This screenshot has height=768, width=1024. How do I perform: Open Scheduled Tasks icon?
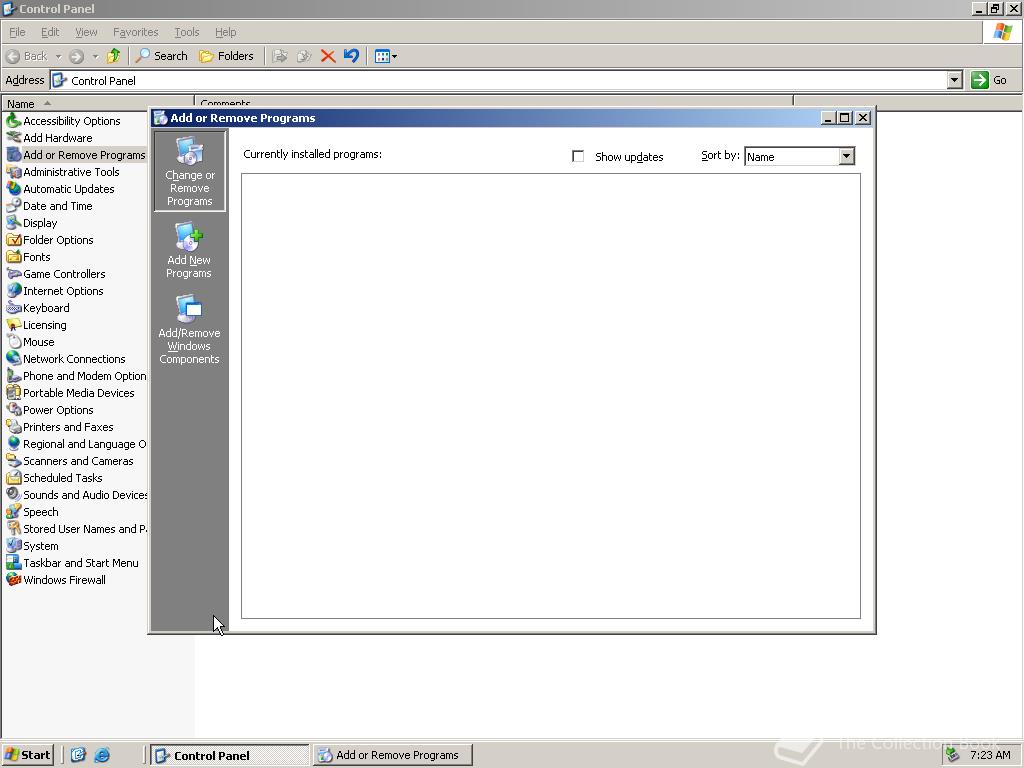14,477
